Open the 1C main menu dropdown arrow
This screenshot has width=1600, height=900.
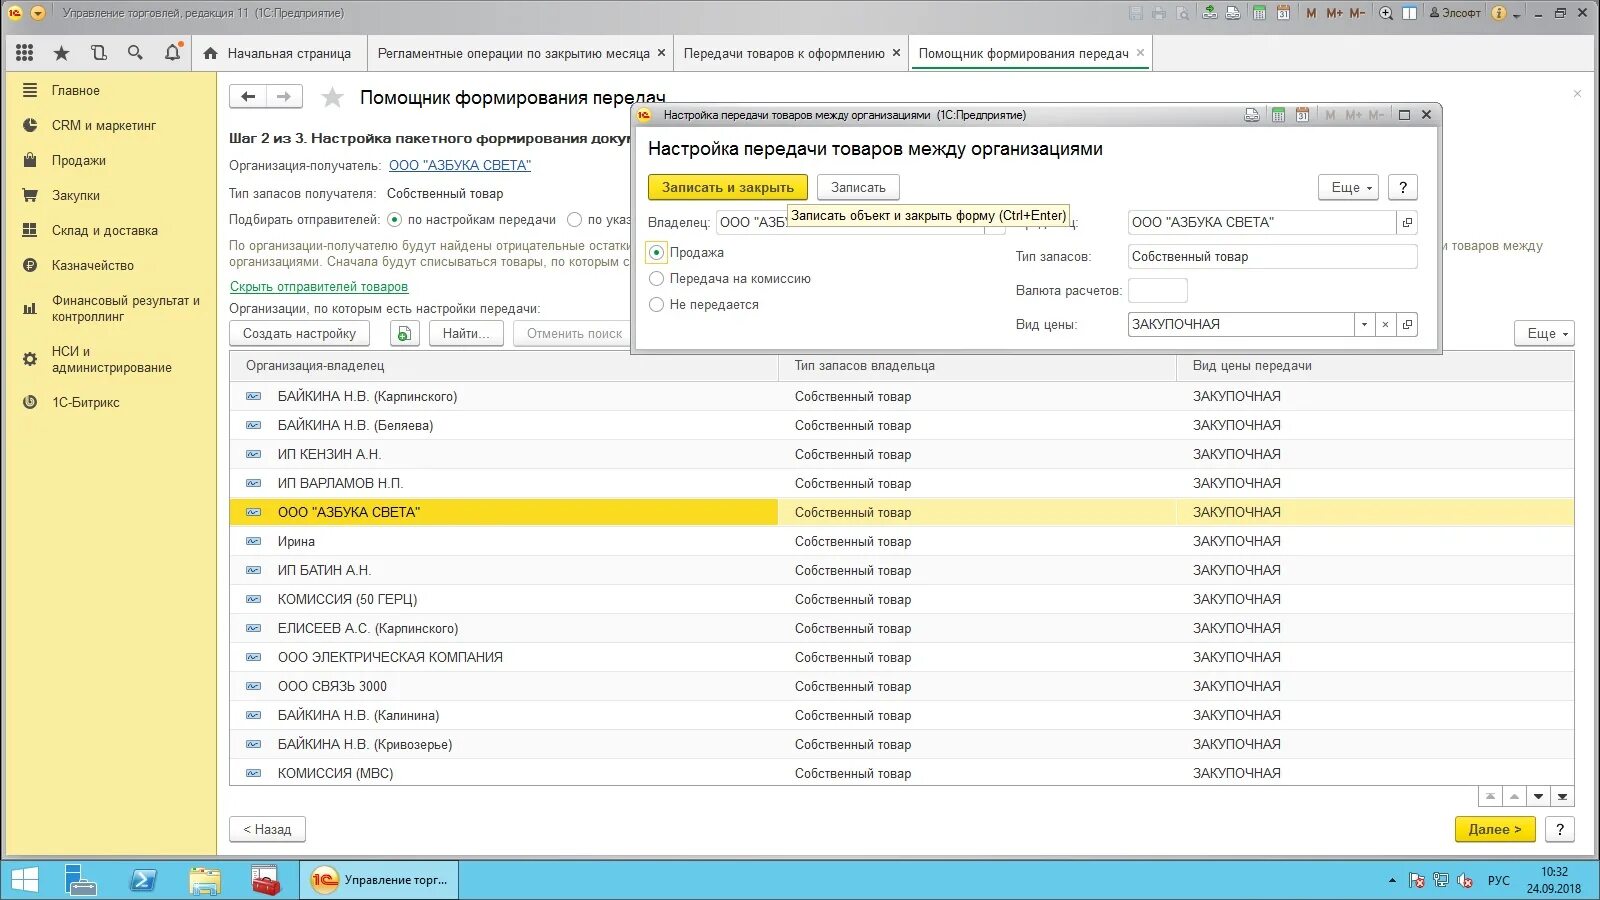pyautogui.click(x=38, y=13)
